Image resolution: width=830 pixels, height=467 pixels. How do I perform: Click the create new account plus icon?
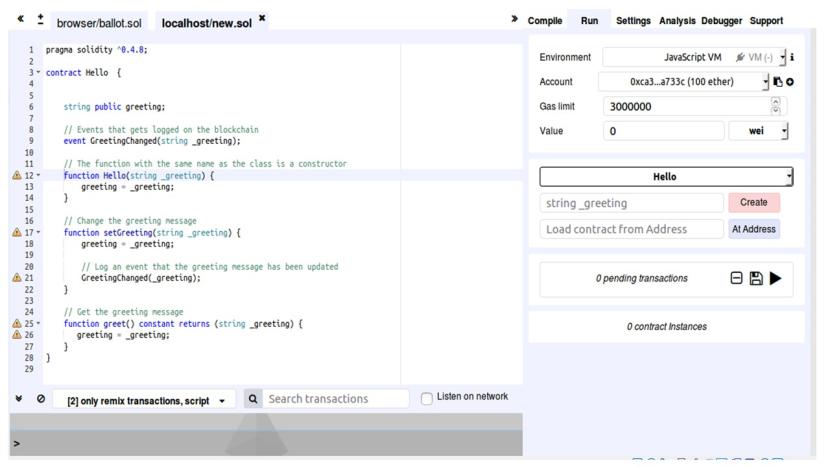[x=790, y=82]
